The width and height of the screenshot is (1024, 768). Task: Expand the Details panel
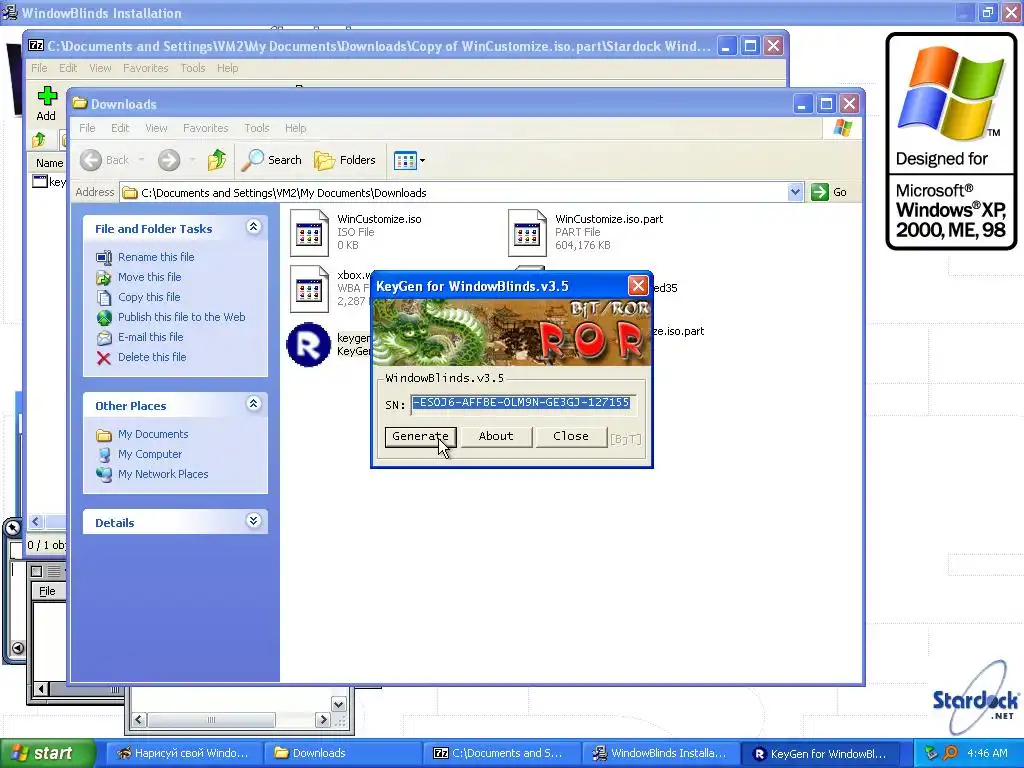click(253, 520)
